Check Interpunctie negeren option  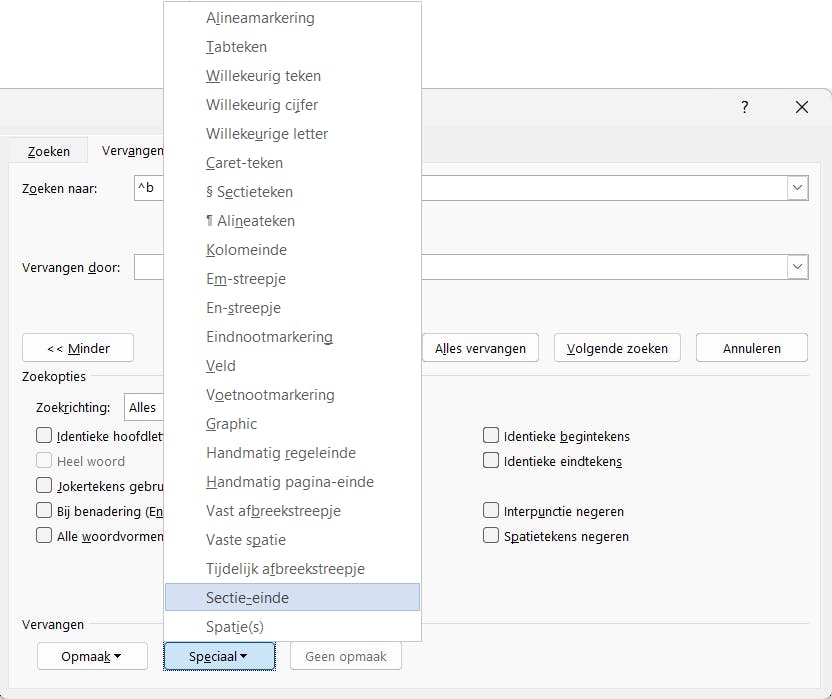(x=491, y=511)
